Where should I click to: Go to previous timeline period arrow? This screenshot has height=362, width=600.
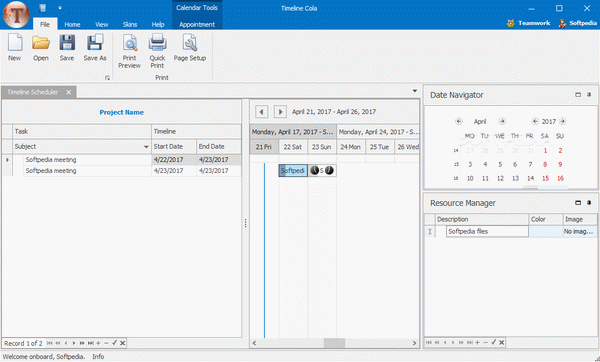(261, 112)
